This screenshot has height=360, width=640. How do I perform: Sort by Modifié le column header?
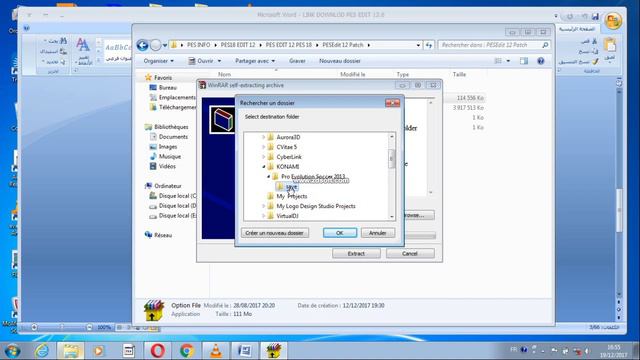click(x=353, y=74)
